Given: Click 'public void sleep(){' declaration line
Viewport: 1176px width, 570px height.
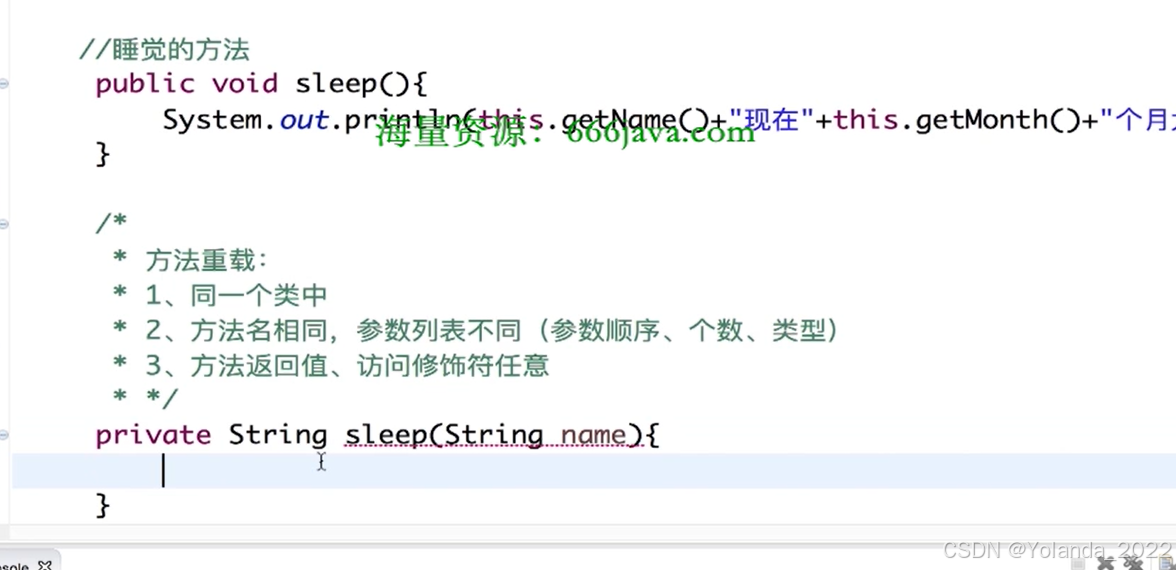Looking at the screenshot, I should tap(261, 84).
